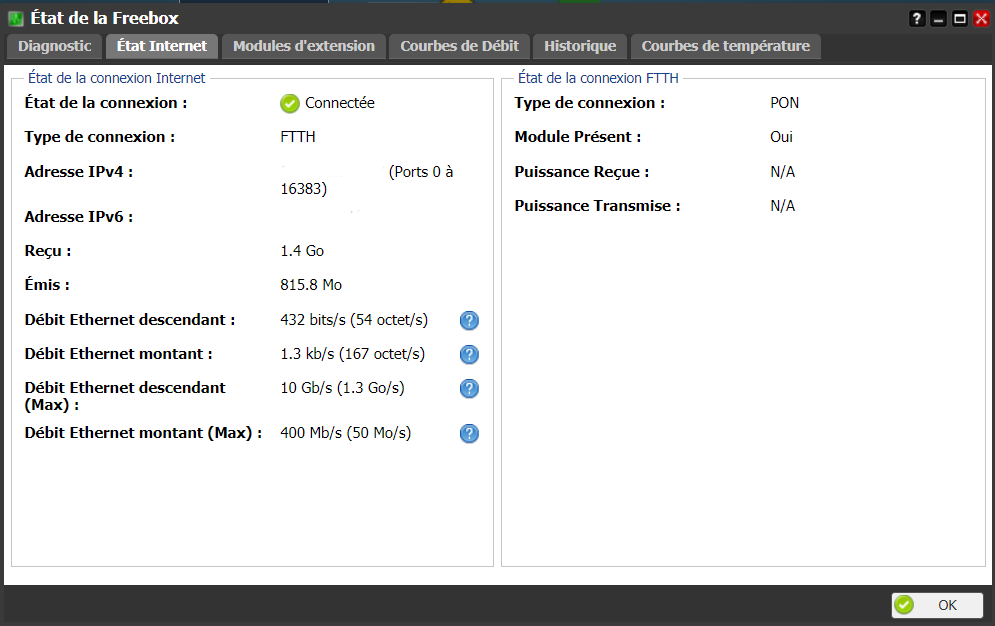Image resolution: width=995 pixels, height=626 pixels.
Task: Click the Émis label
Action: (x=47, y=285)
